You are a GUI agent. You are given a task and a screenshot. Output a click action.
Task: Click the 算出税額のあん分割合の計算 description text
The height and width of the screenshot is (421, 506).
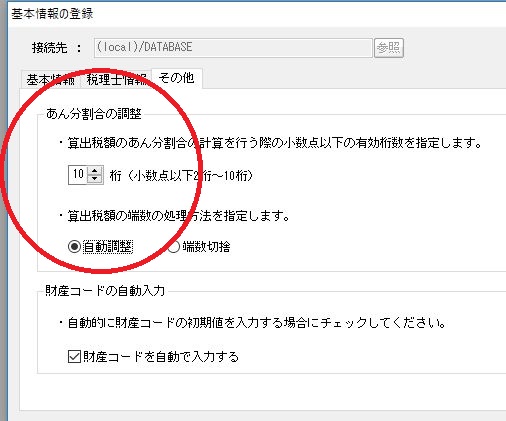coord(275,143)
